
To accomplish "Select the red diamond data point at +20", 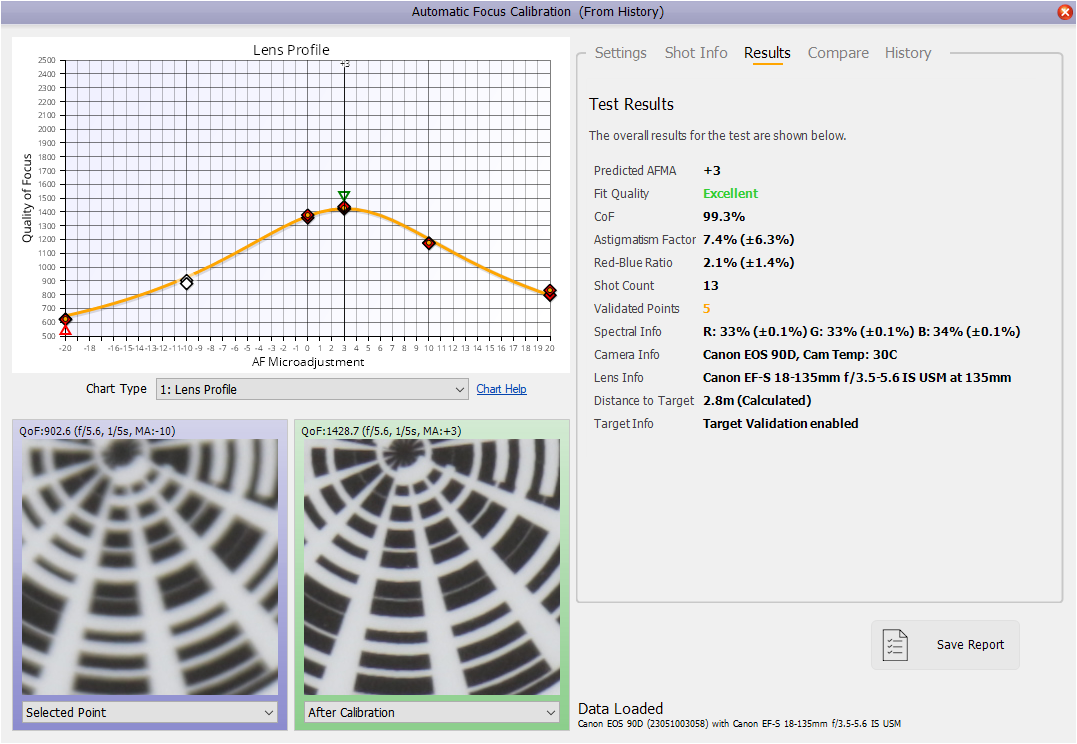I will coord(549,292).
